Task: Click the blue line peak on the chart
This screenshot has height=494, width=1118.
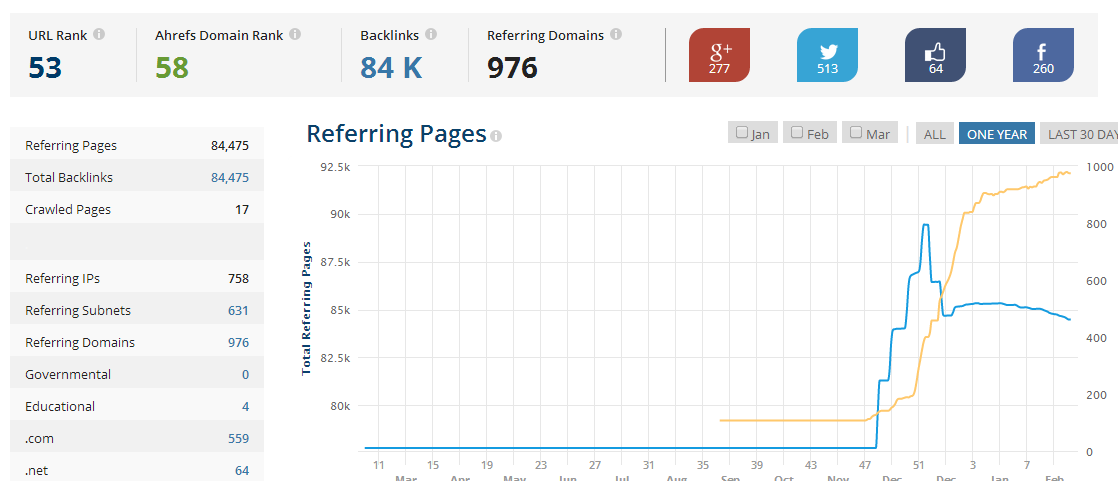Action: click(x=925, y=225)
